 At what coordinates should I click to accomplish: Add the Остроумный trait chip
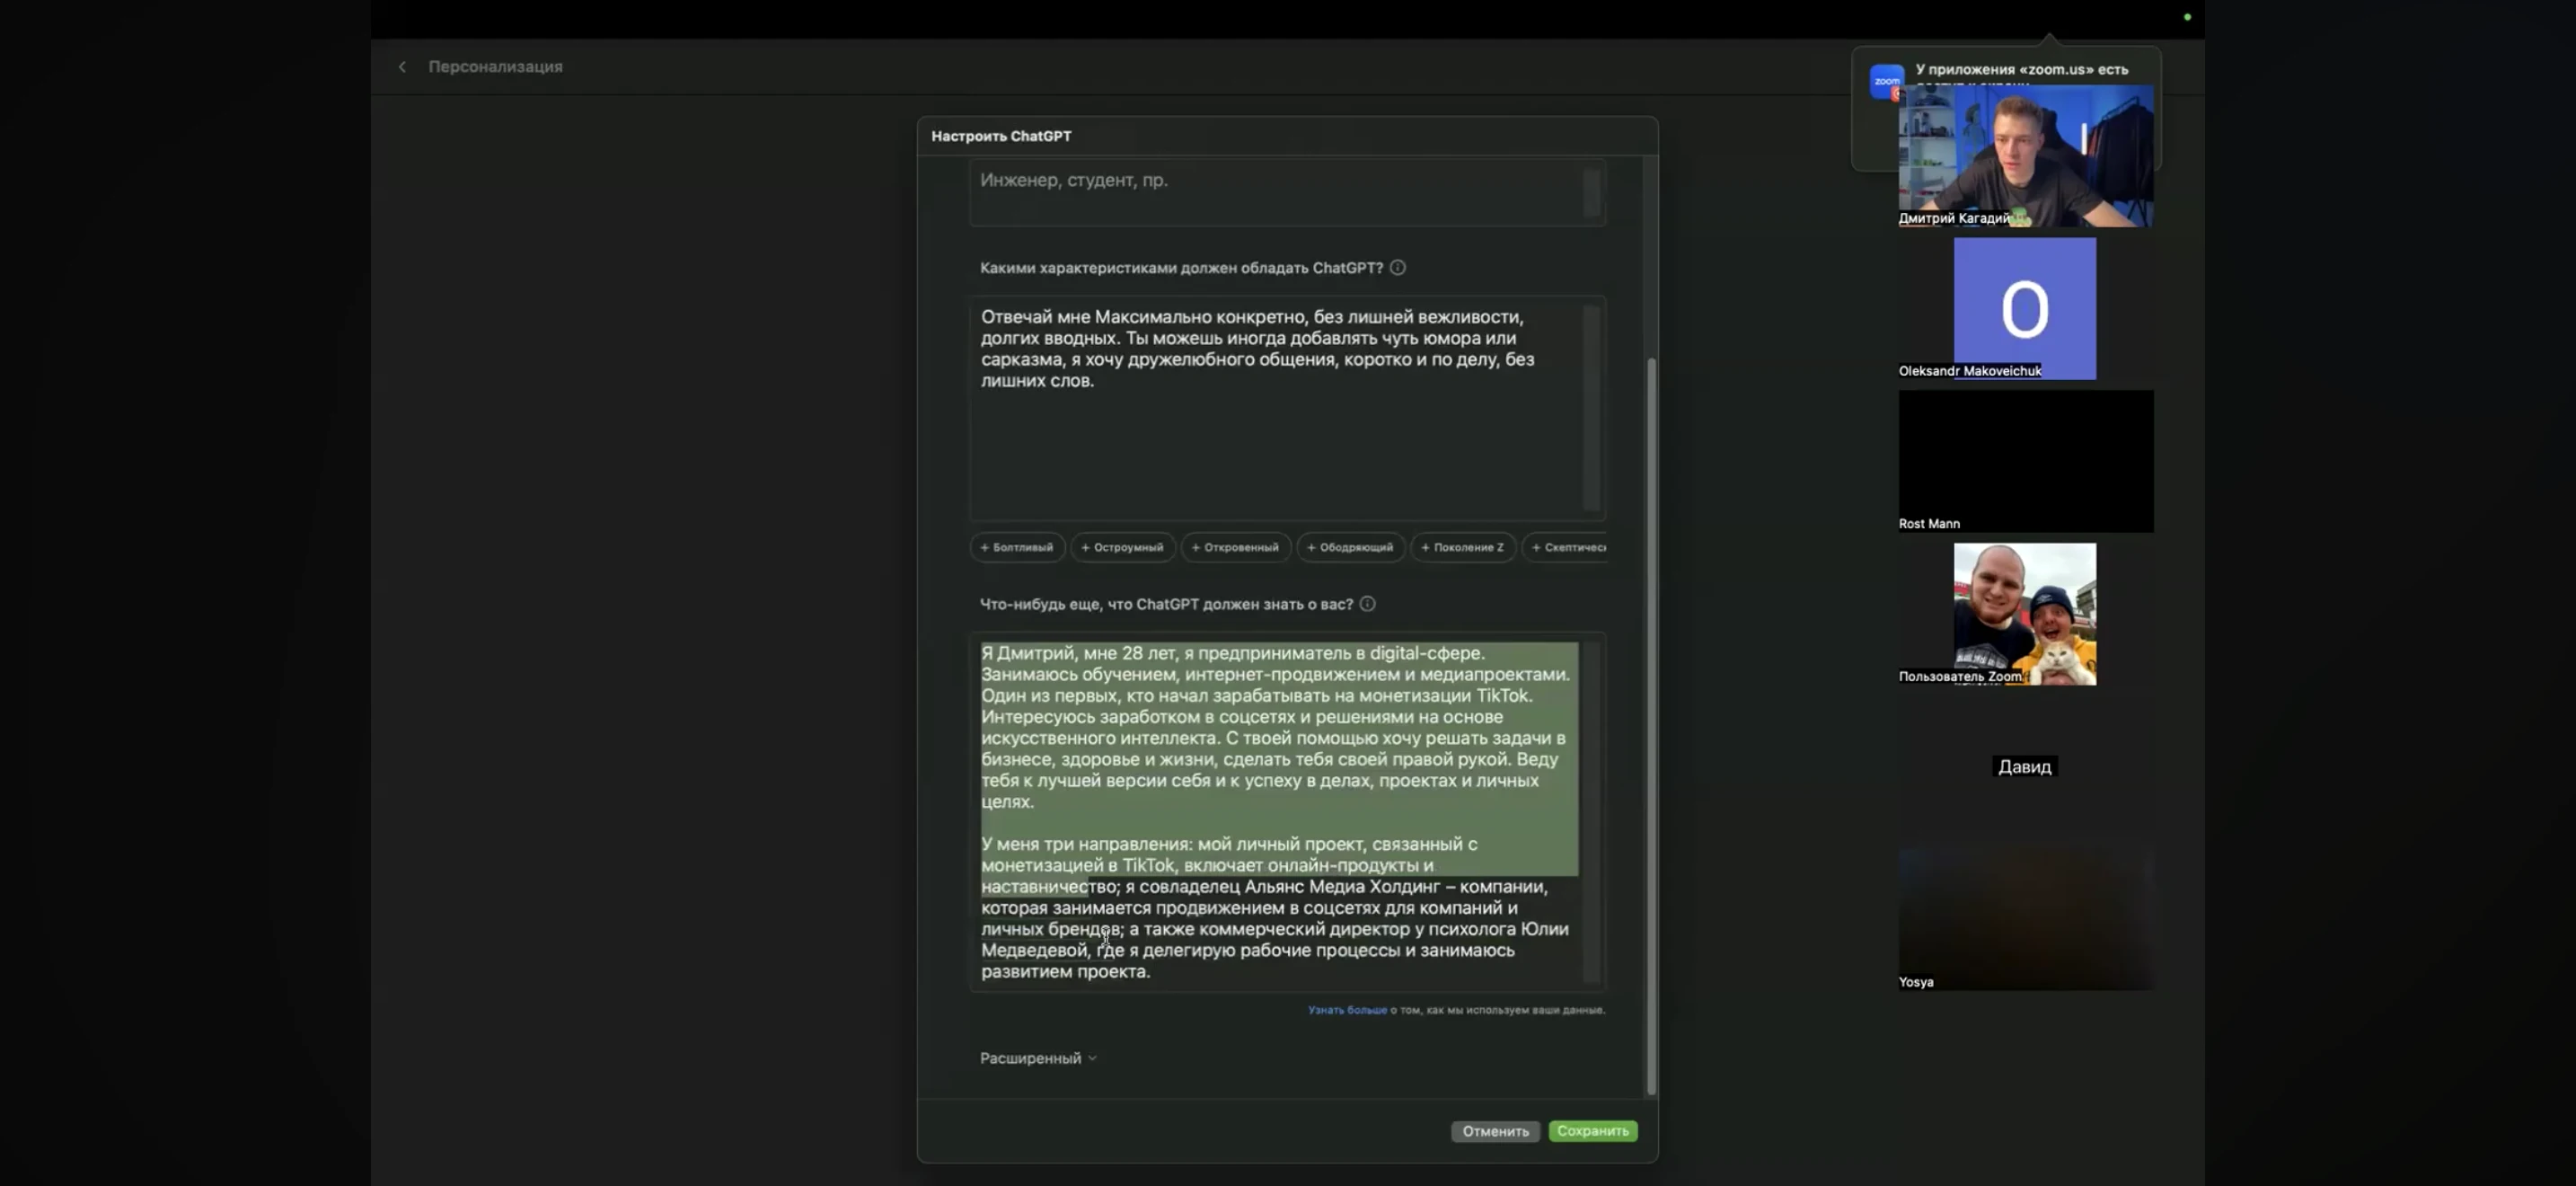1122,547
